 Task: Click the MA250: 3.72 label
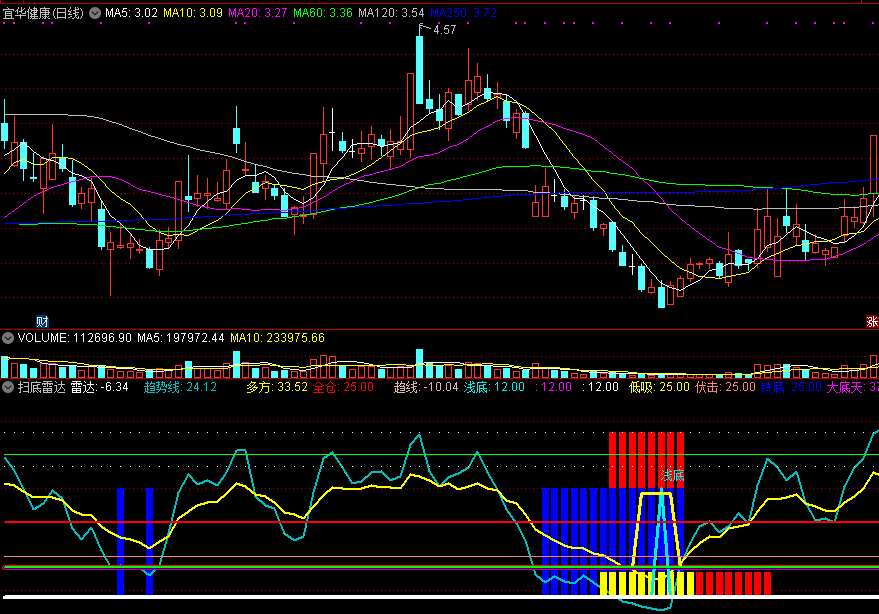pyautogui.click(x=463, y=13)
